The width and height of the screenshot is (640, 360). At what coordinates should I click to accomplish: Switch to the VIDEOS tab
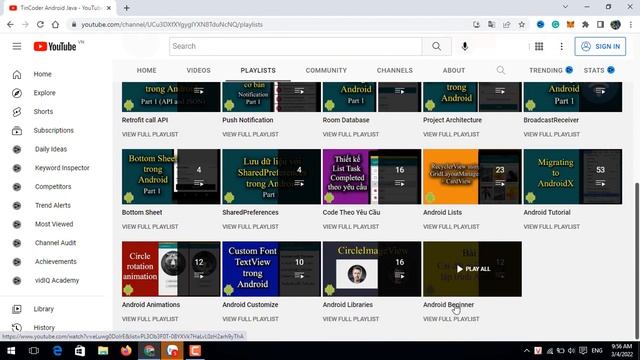point(199,71)
